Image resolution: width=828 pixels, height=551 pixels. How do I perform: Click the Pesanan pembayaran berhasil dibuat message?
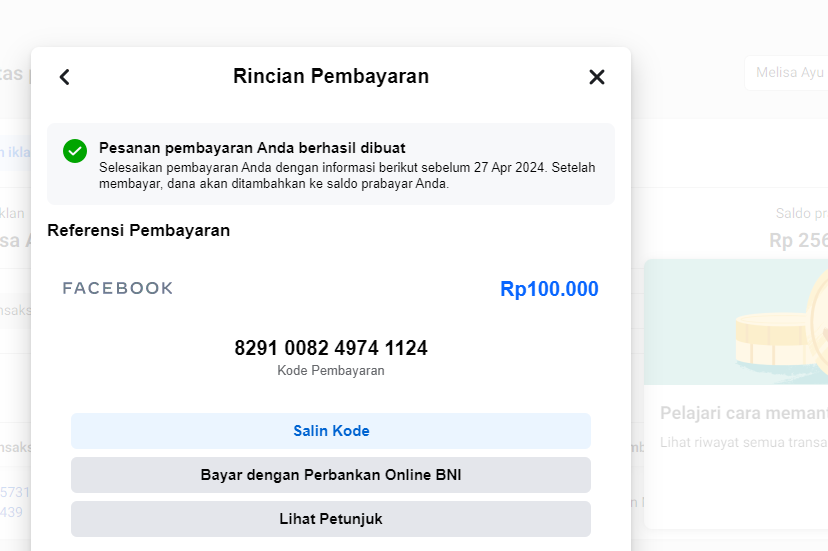coord(252,148)
